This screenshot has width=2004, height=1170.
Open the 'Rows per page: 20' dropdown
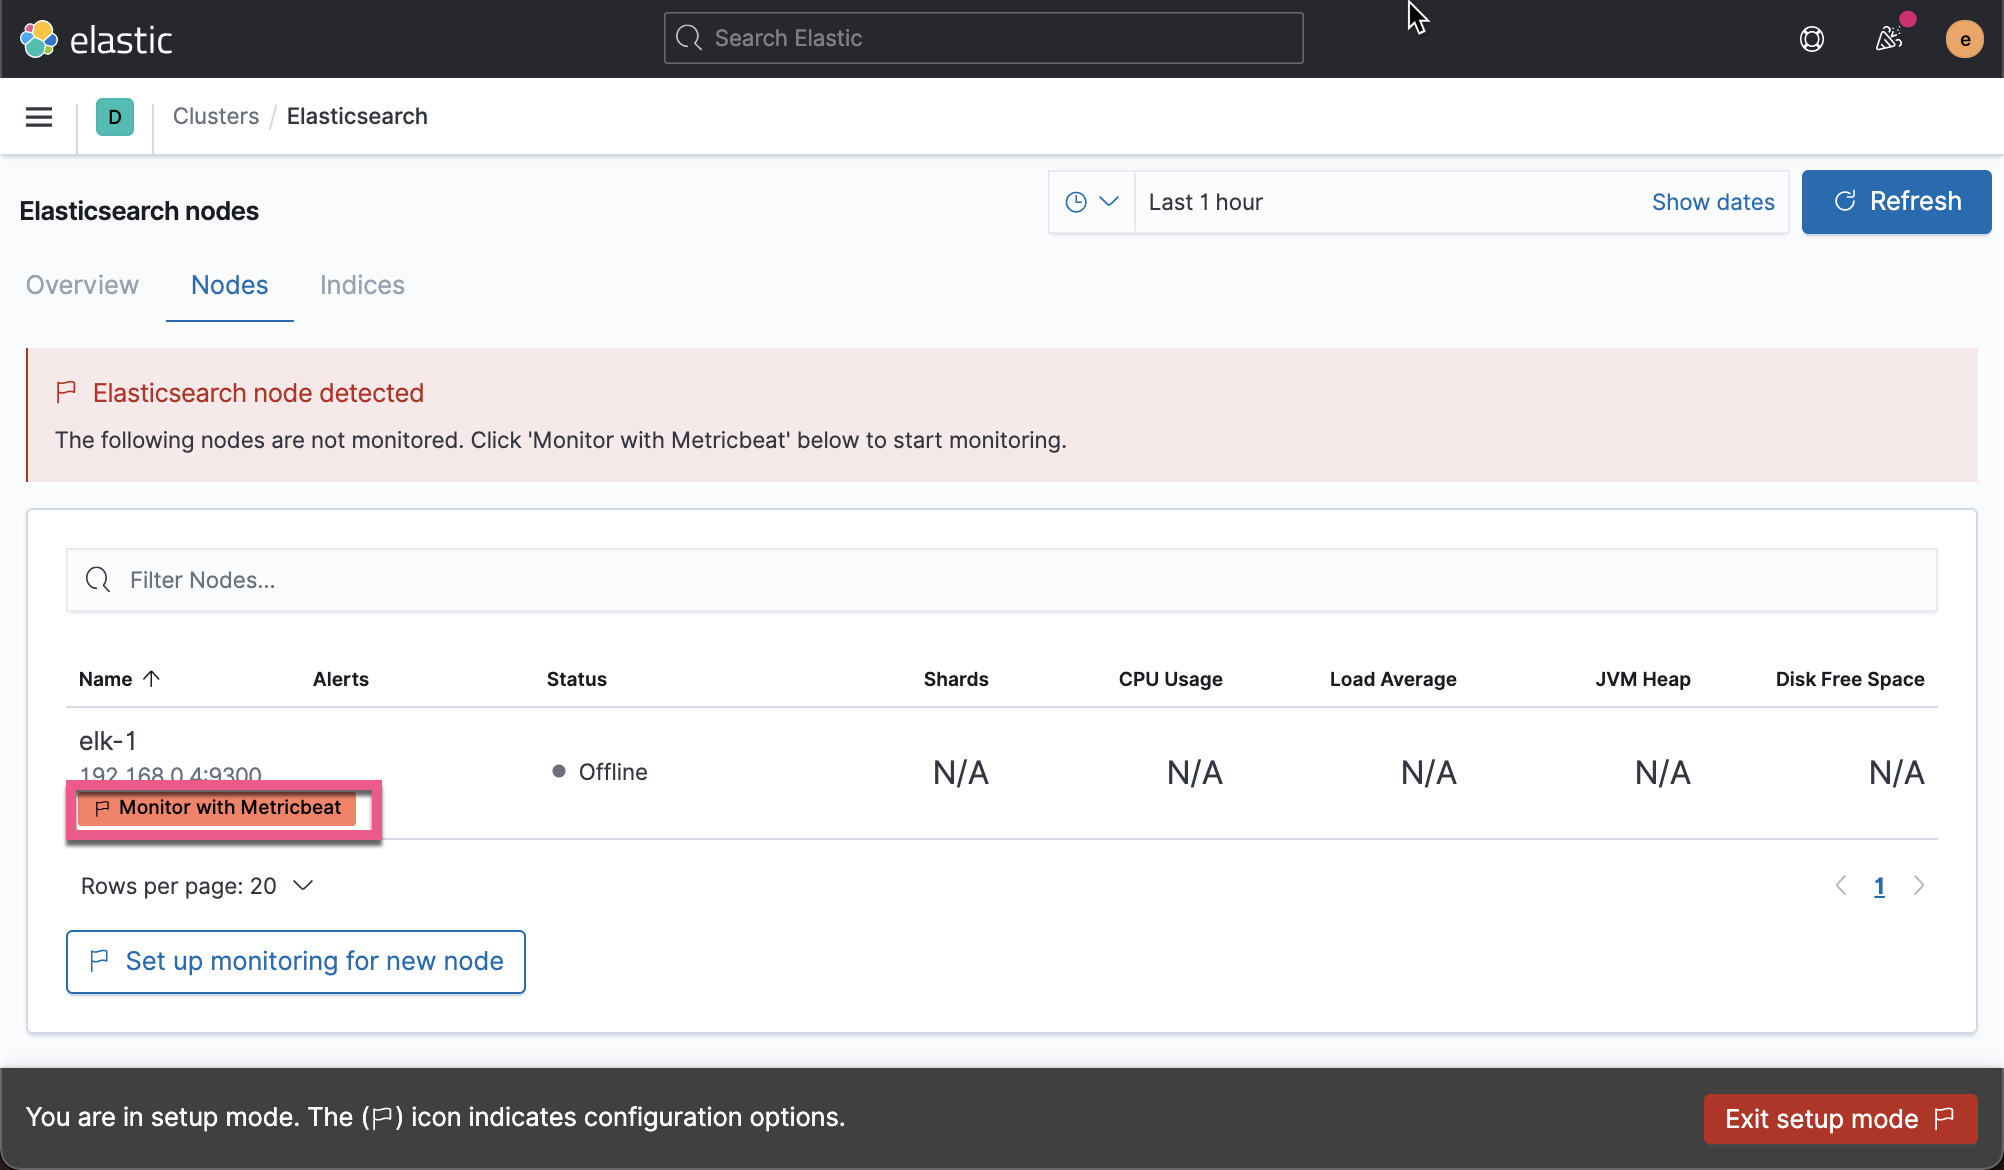coord(198,885)
